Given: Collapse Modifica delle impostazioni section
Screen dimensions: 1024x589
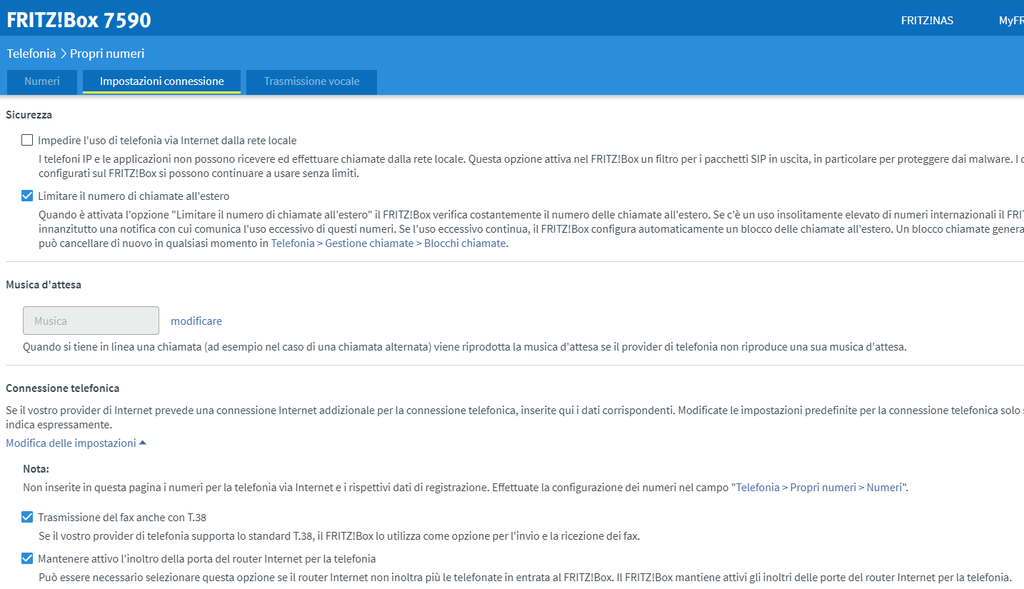Looking at the screenshot, I should coord(76,443).
